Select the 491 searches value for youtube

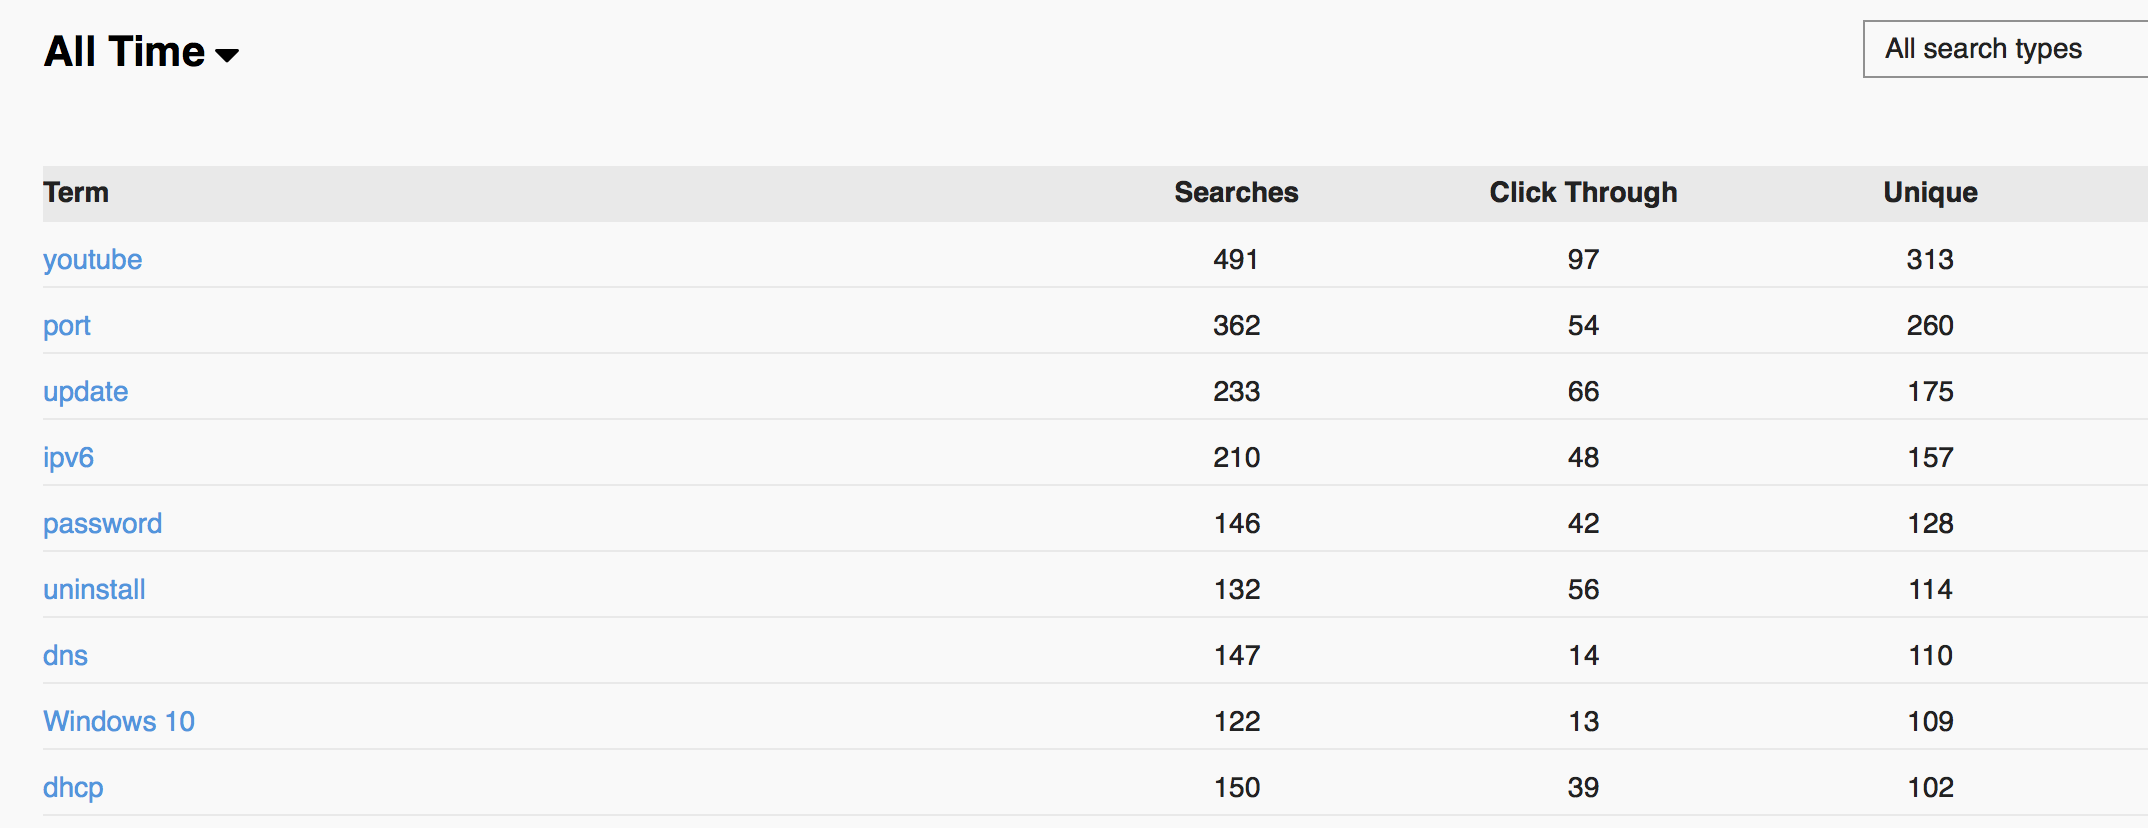pyautogui.click(x=1236, y=259)
